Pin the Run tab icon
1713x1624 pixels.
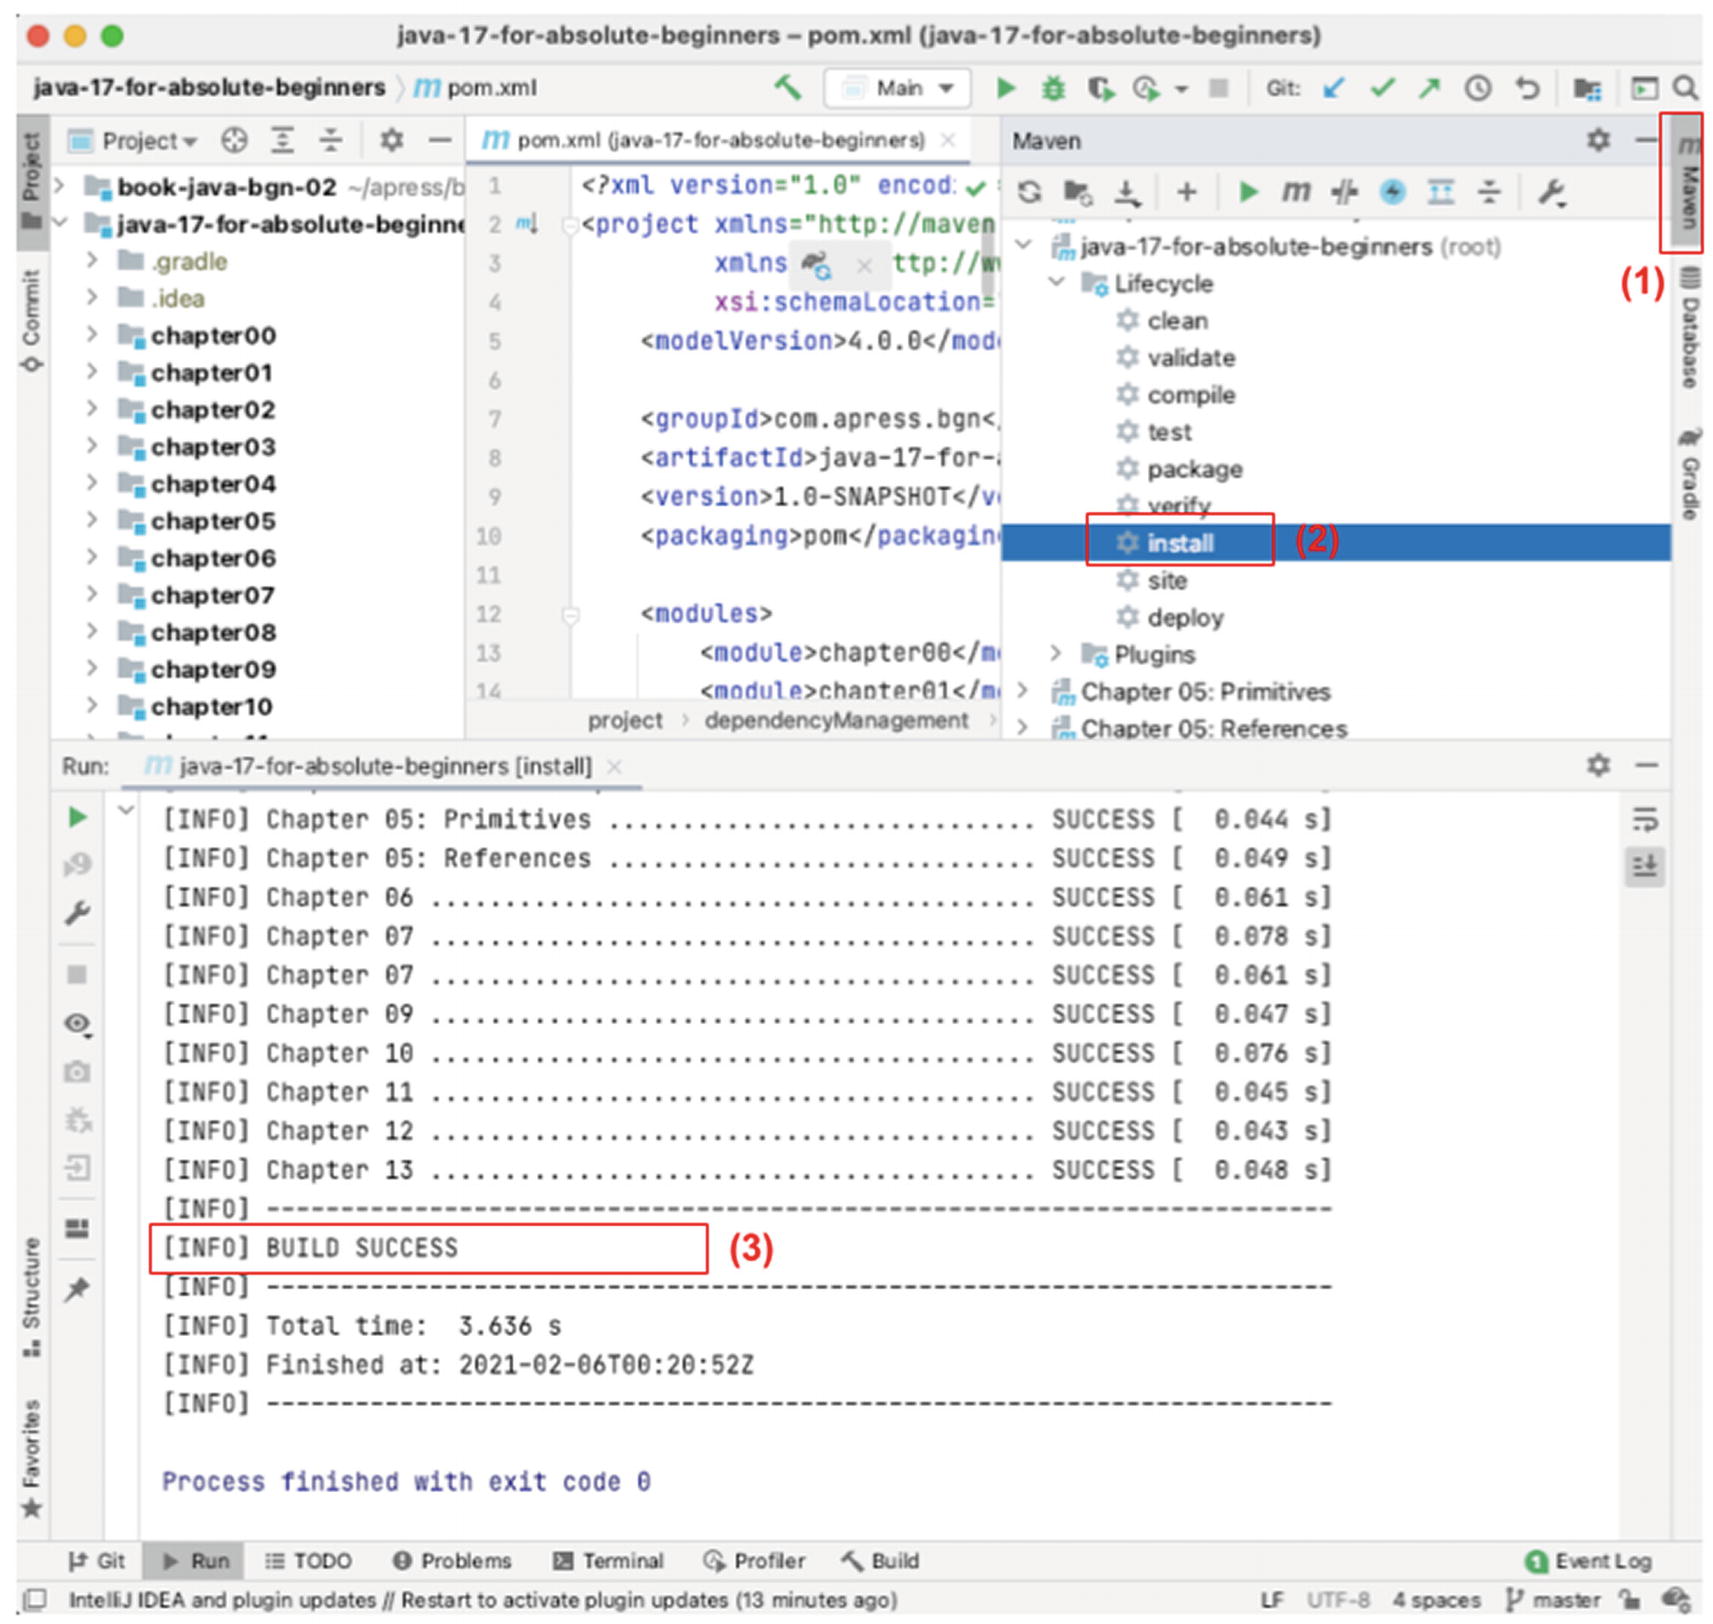(x=77, y=1290)
